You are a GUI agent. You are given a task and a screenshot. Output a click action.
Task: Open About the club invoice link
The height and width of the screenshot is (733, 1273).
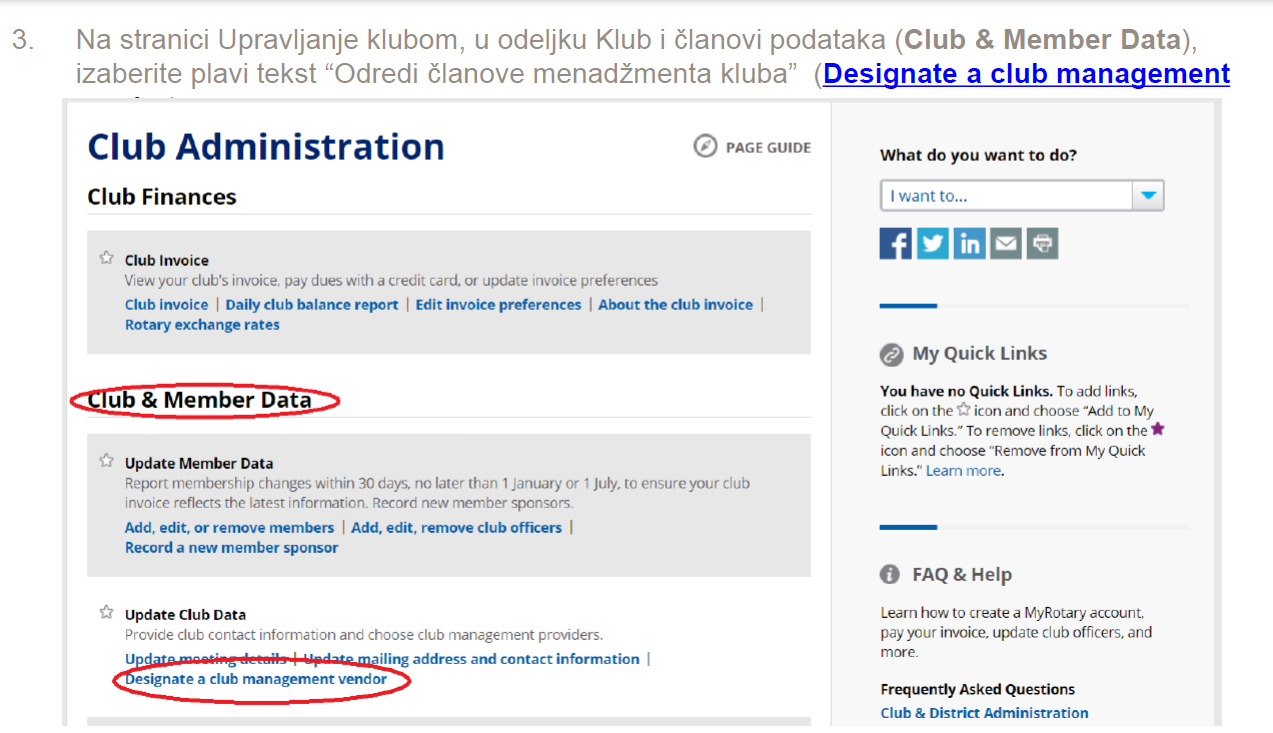675,305
